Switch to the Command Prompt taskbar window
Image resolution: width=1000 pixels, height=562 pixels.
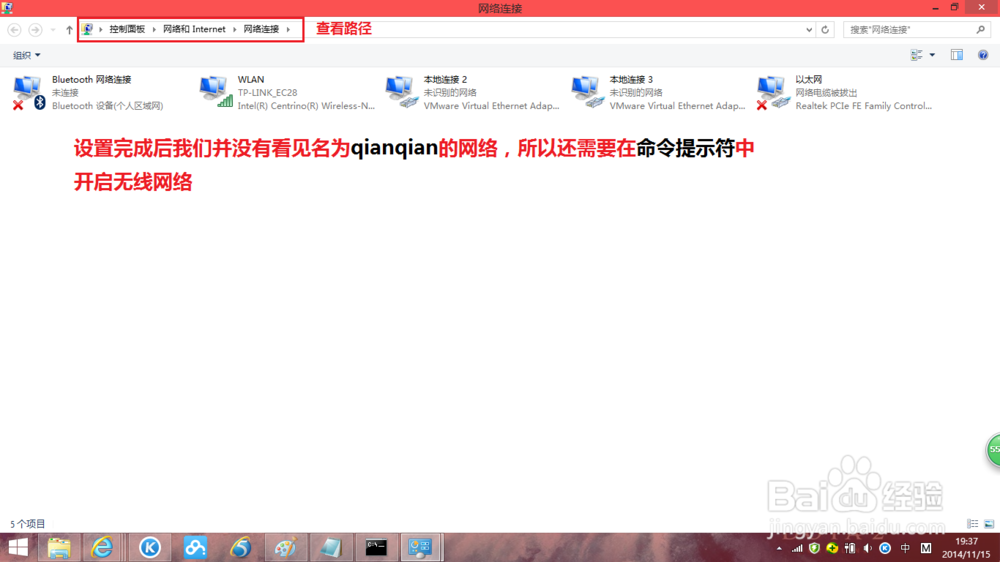376,547
